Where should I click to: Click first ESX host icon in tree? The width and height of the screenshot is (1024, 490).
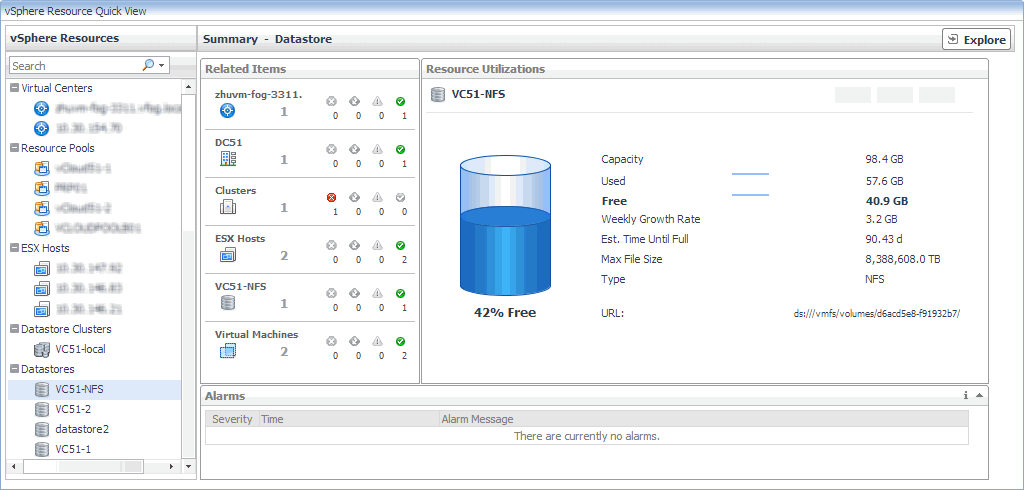tap(42, 269)
